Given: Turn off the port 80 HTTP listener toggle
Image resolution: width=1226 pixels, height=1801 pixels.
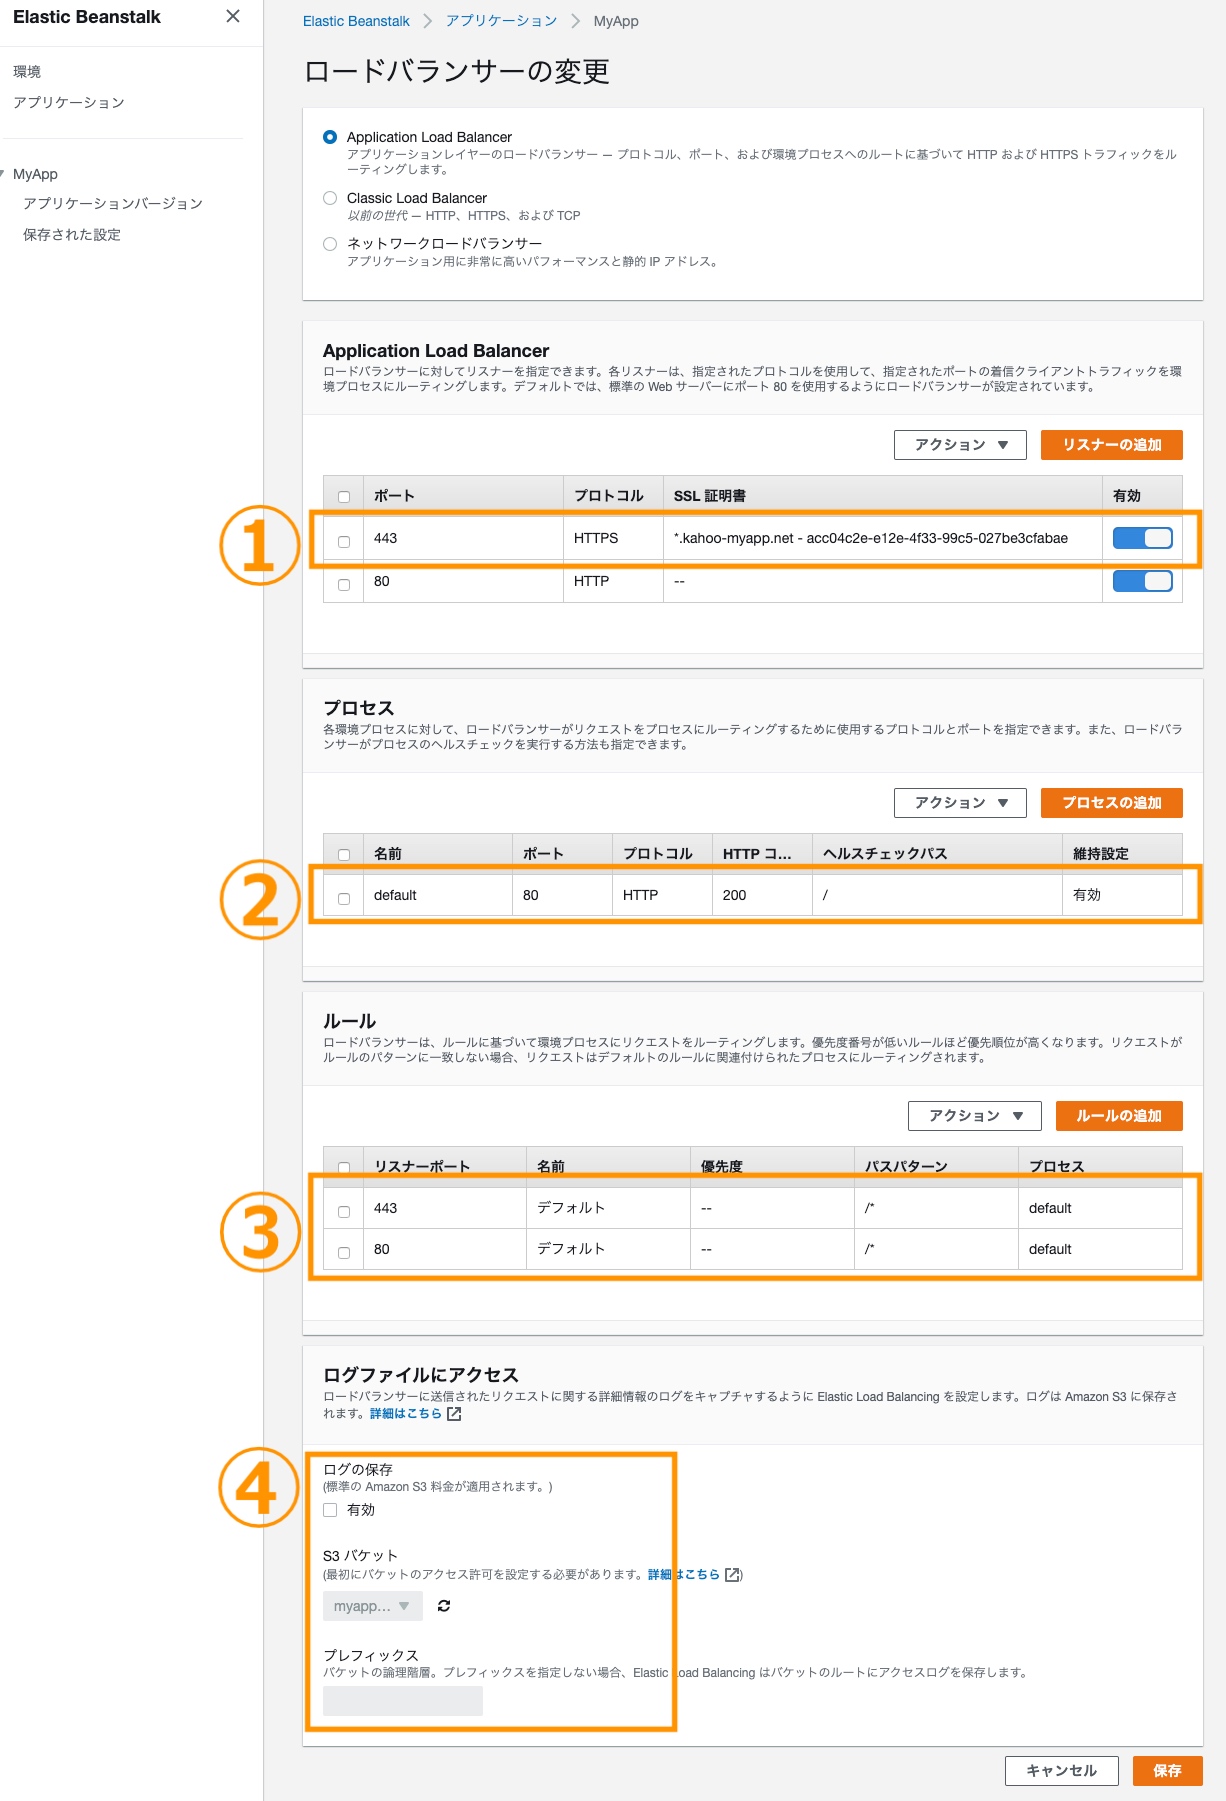Looking at the screenshot, I should coord(1142,581).
